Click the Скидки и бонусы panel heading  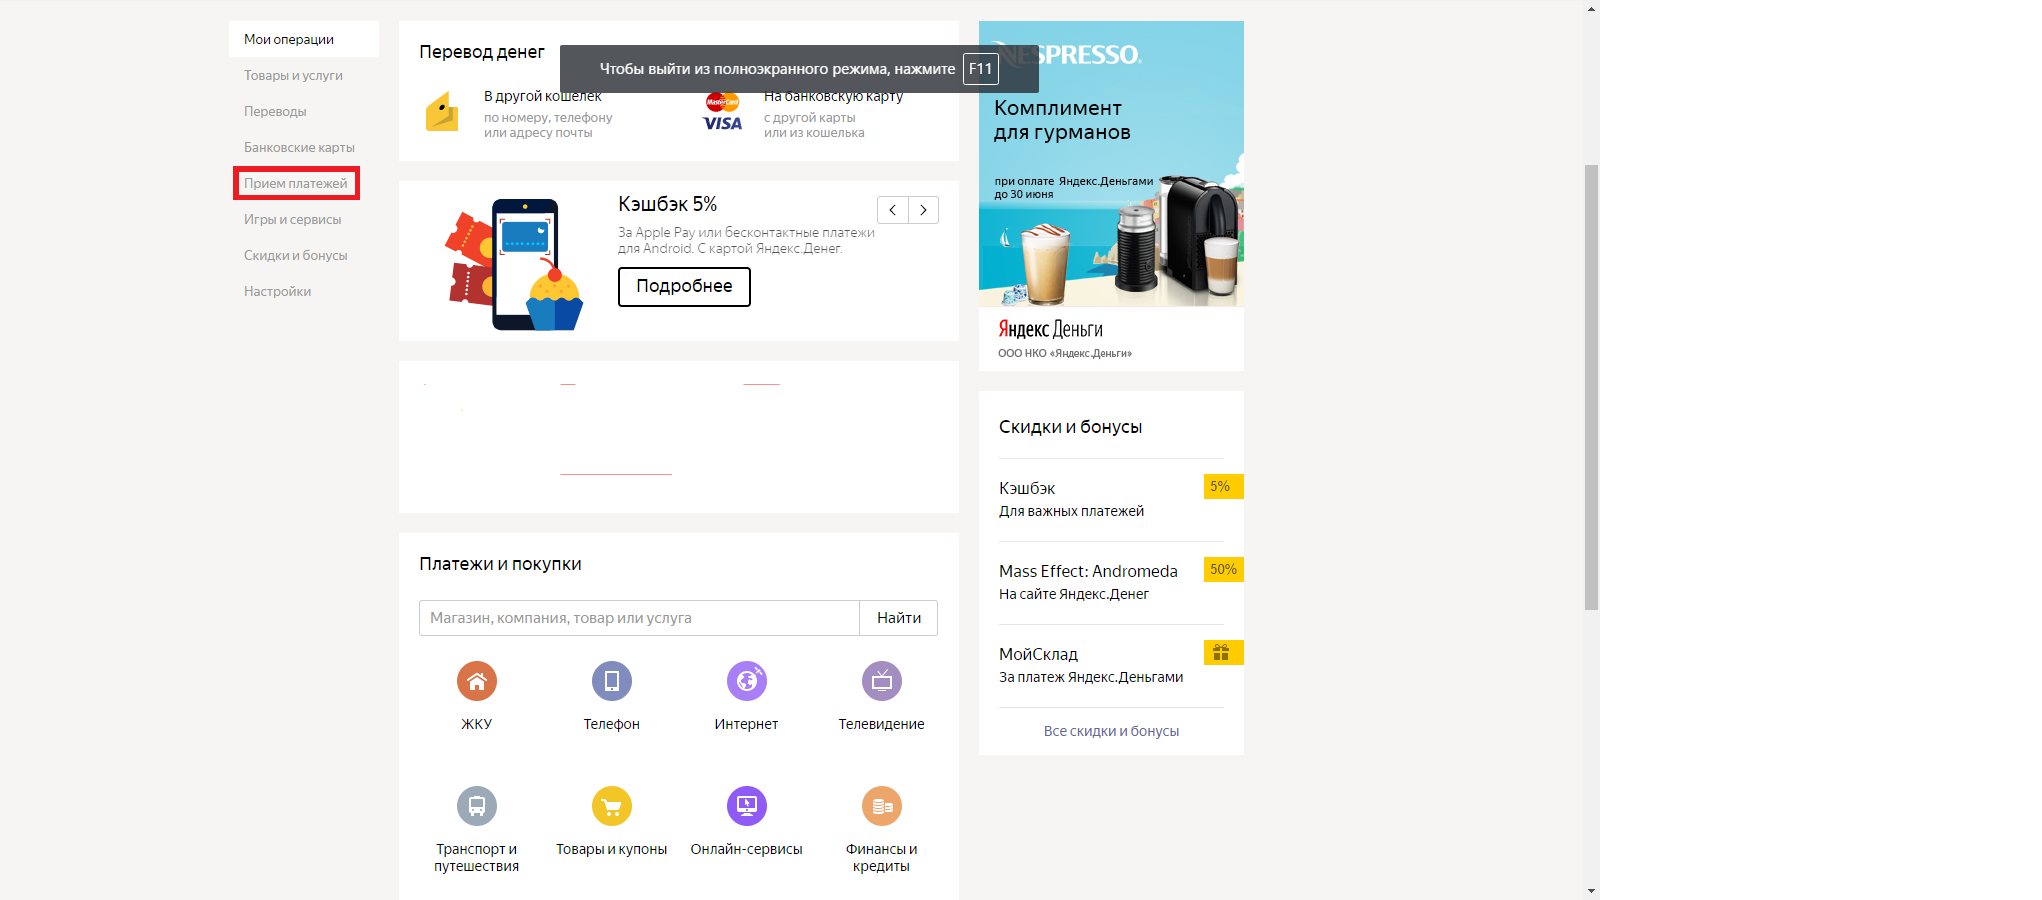[1070, 427]
